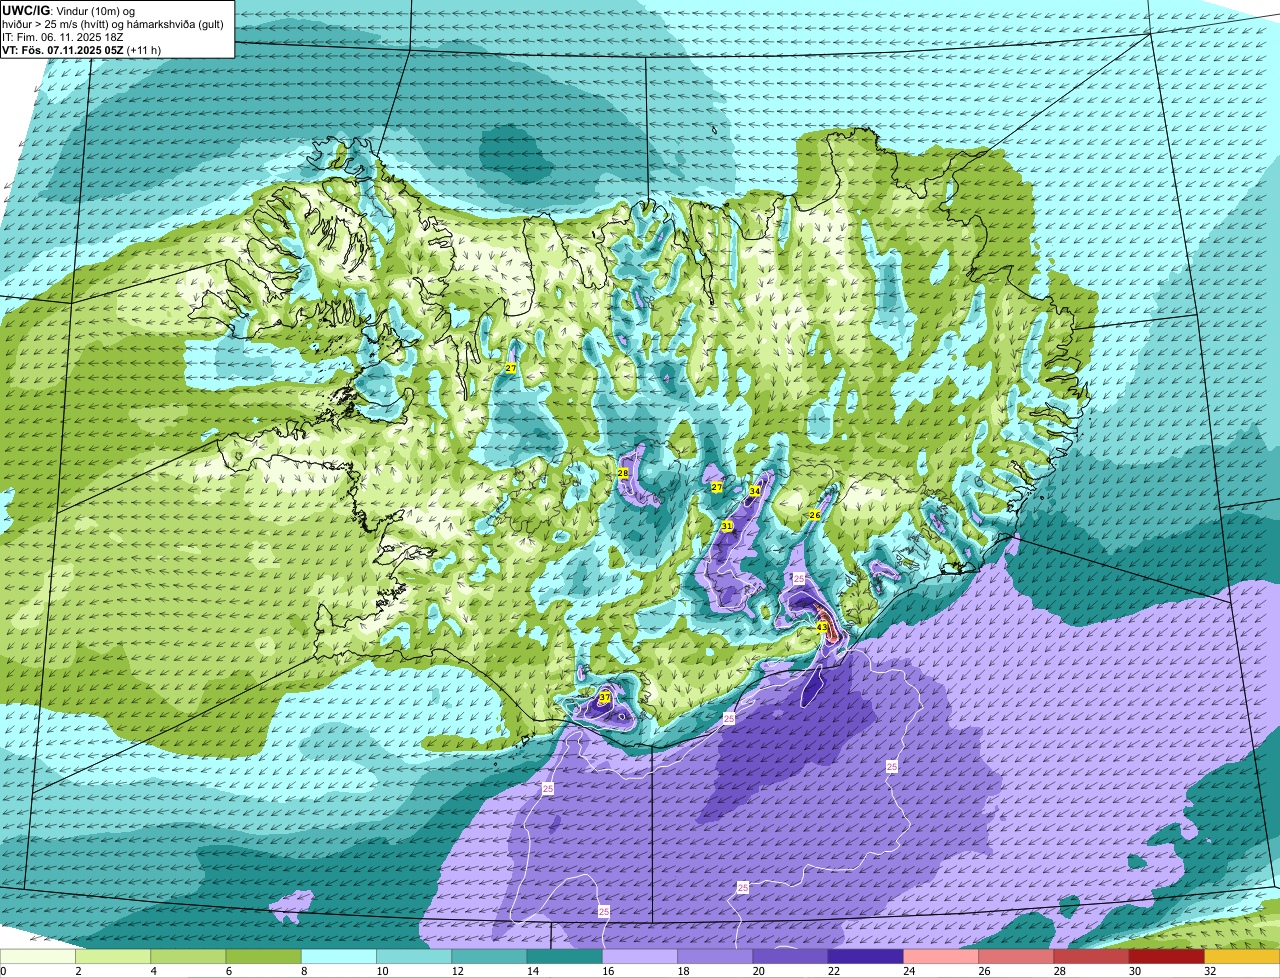Click the 20–22 m/s purple legend swatch
The image size is (1280, 978).
[790, 956]
